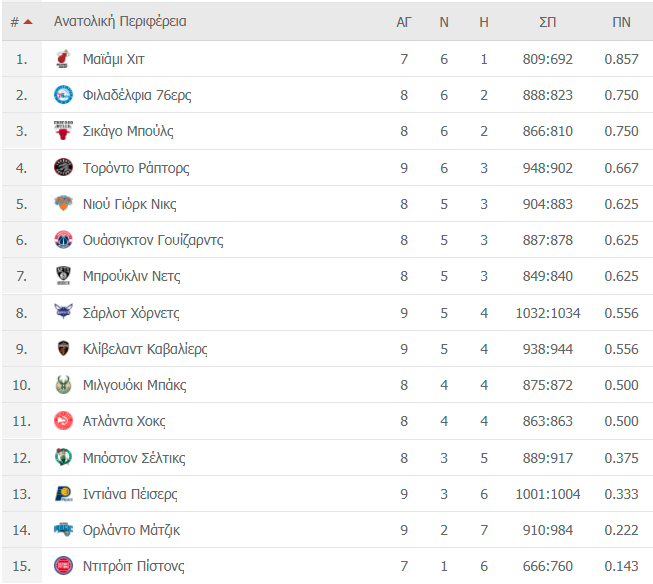The image size is (653, 584).
Task: Click the Philadelphia 76ers logo
Action: pos(63,95)
